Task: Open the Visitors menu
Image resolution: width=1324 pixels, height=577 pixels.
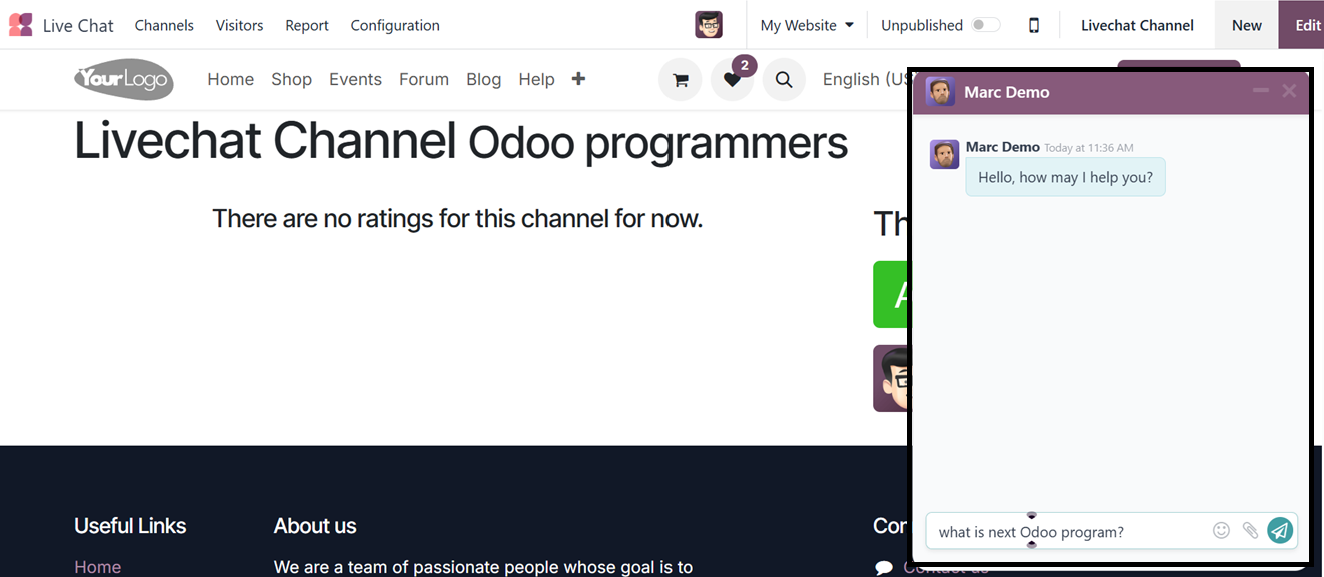Action: (x=240, y=25)
